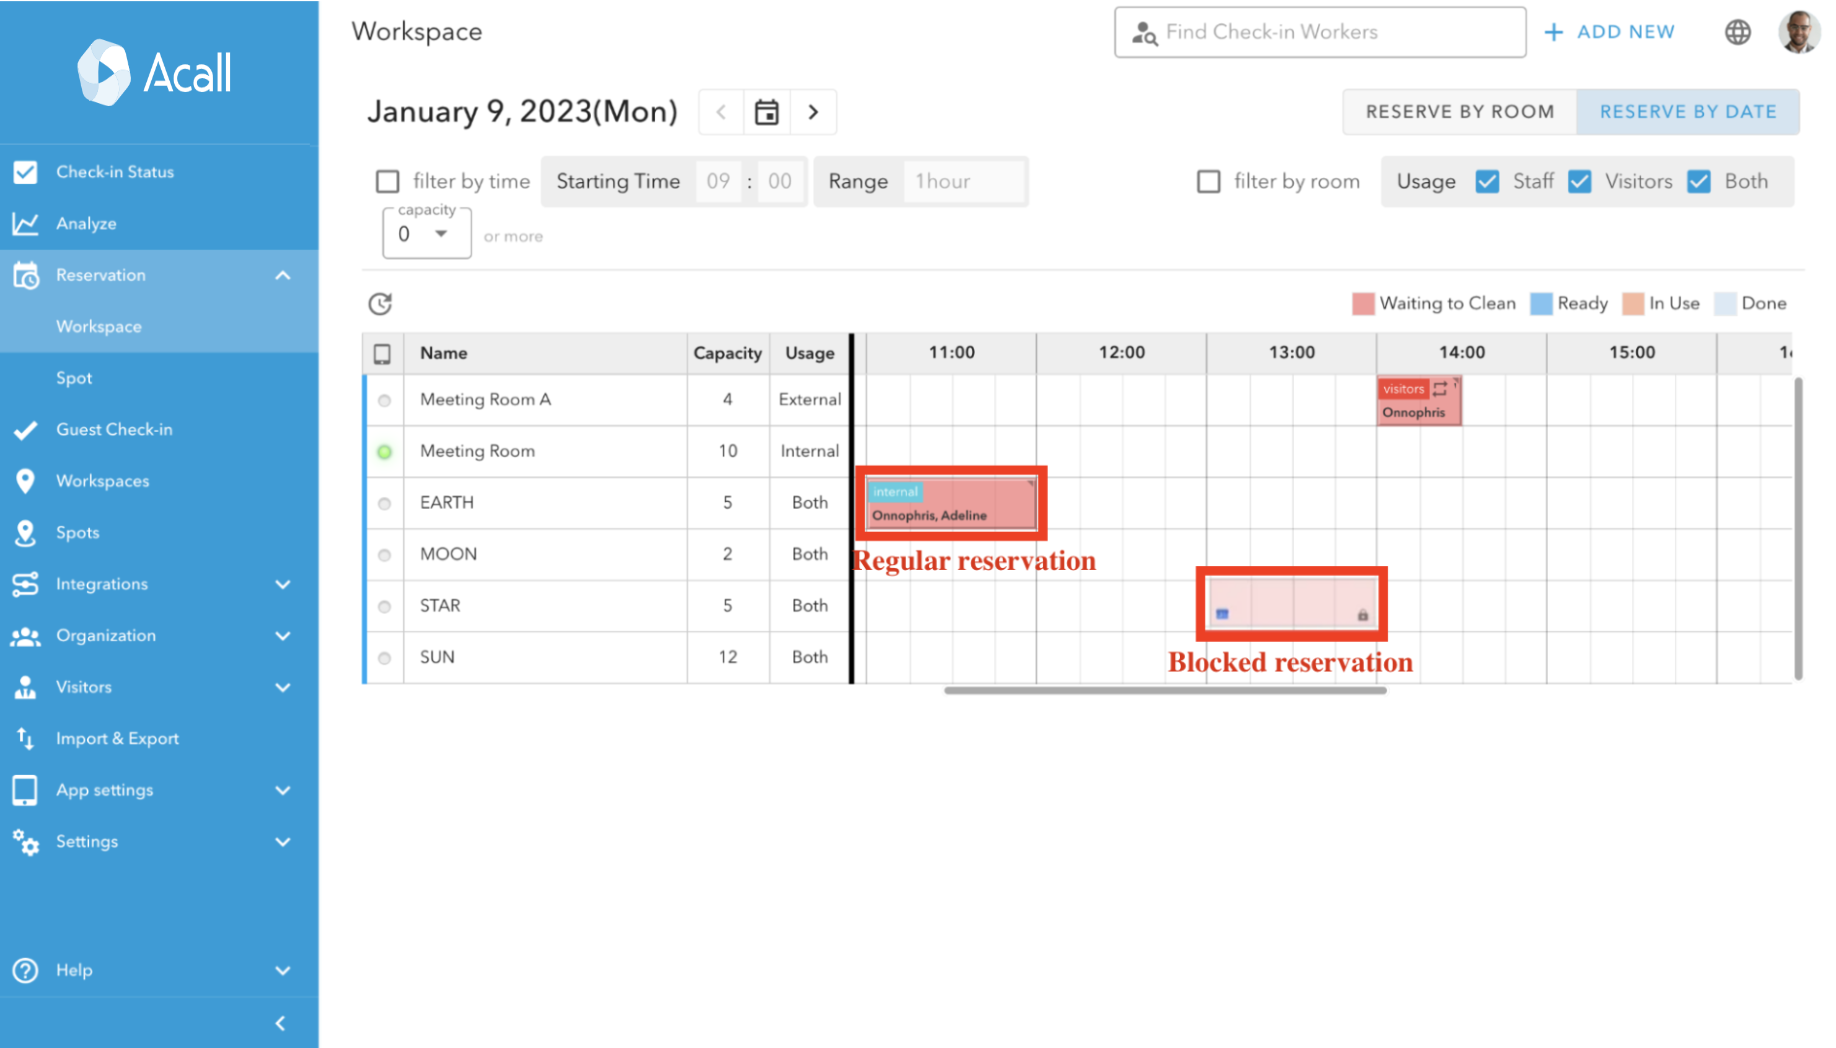This screenshot has width=1836, height=1048.
Task: Open the user profile avatar
Action: [1798, 32]
